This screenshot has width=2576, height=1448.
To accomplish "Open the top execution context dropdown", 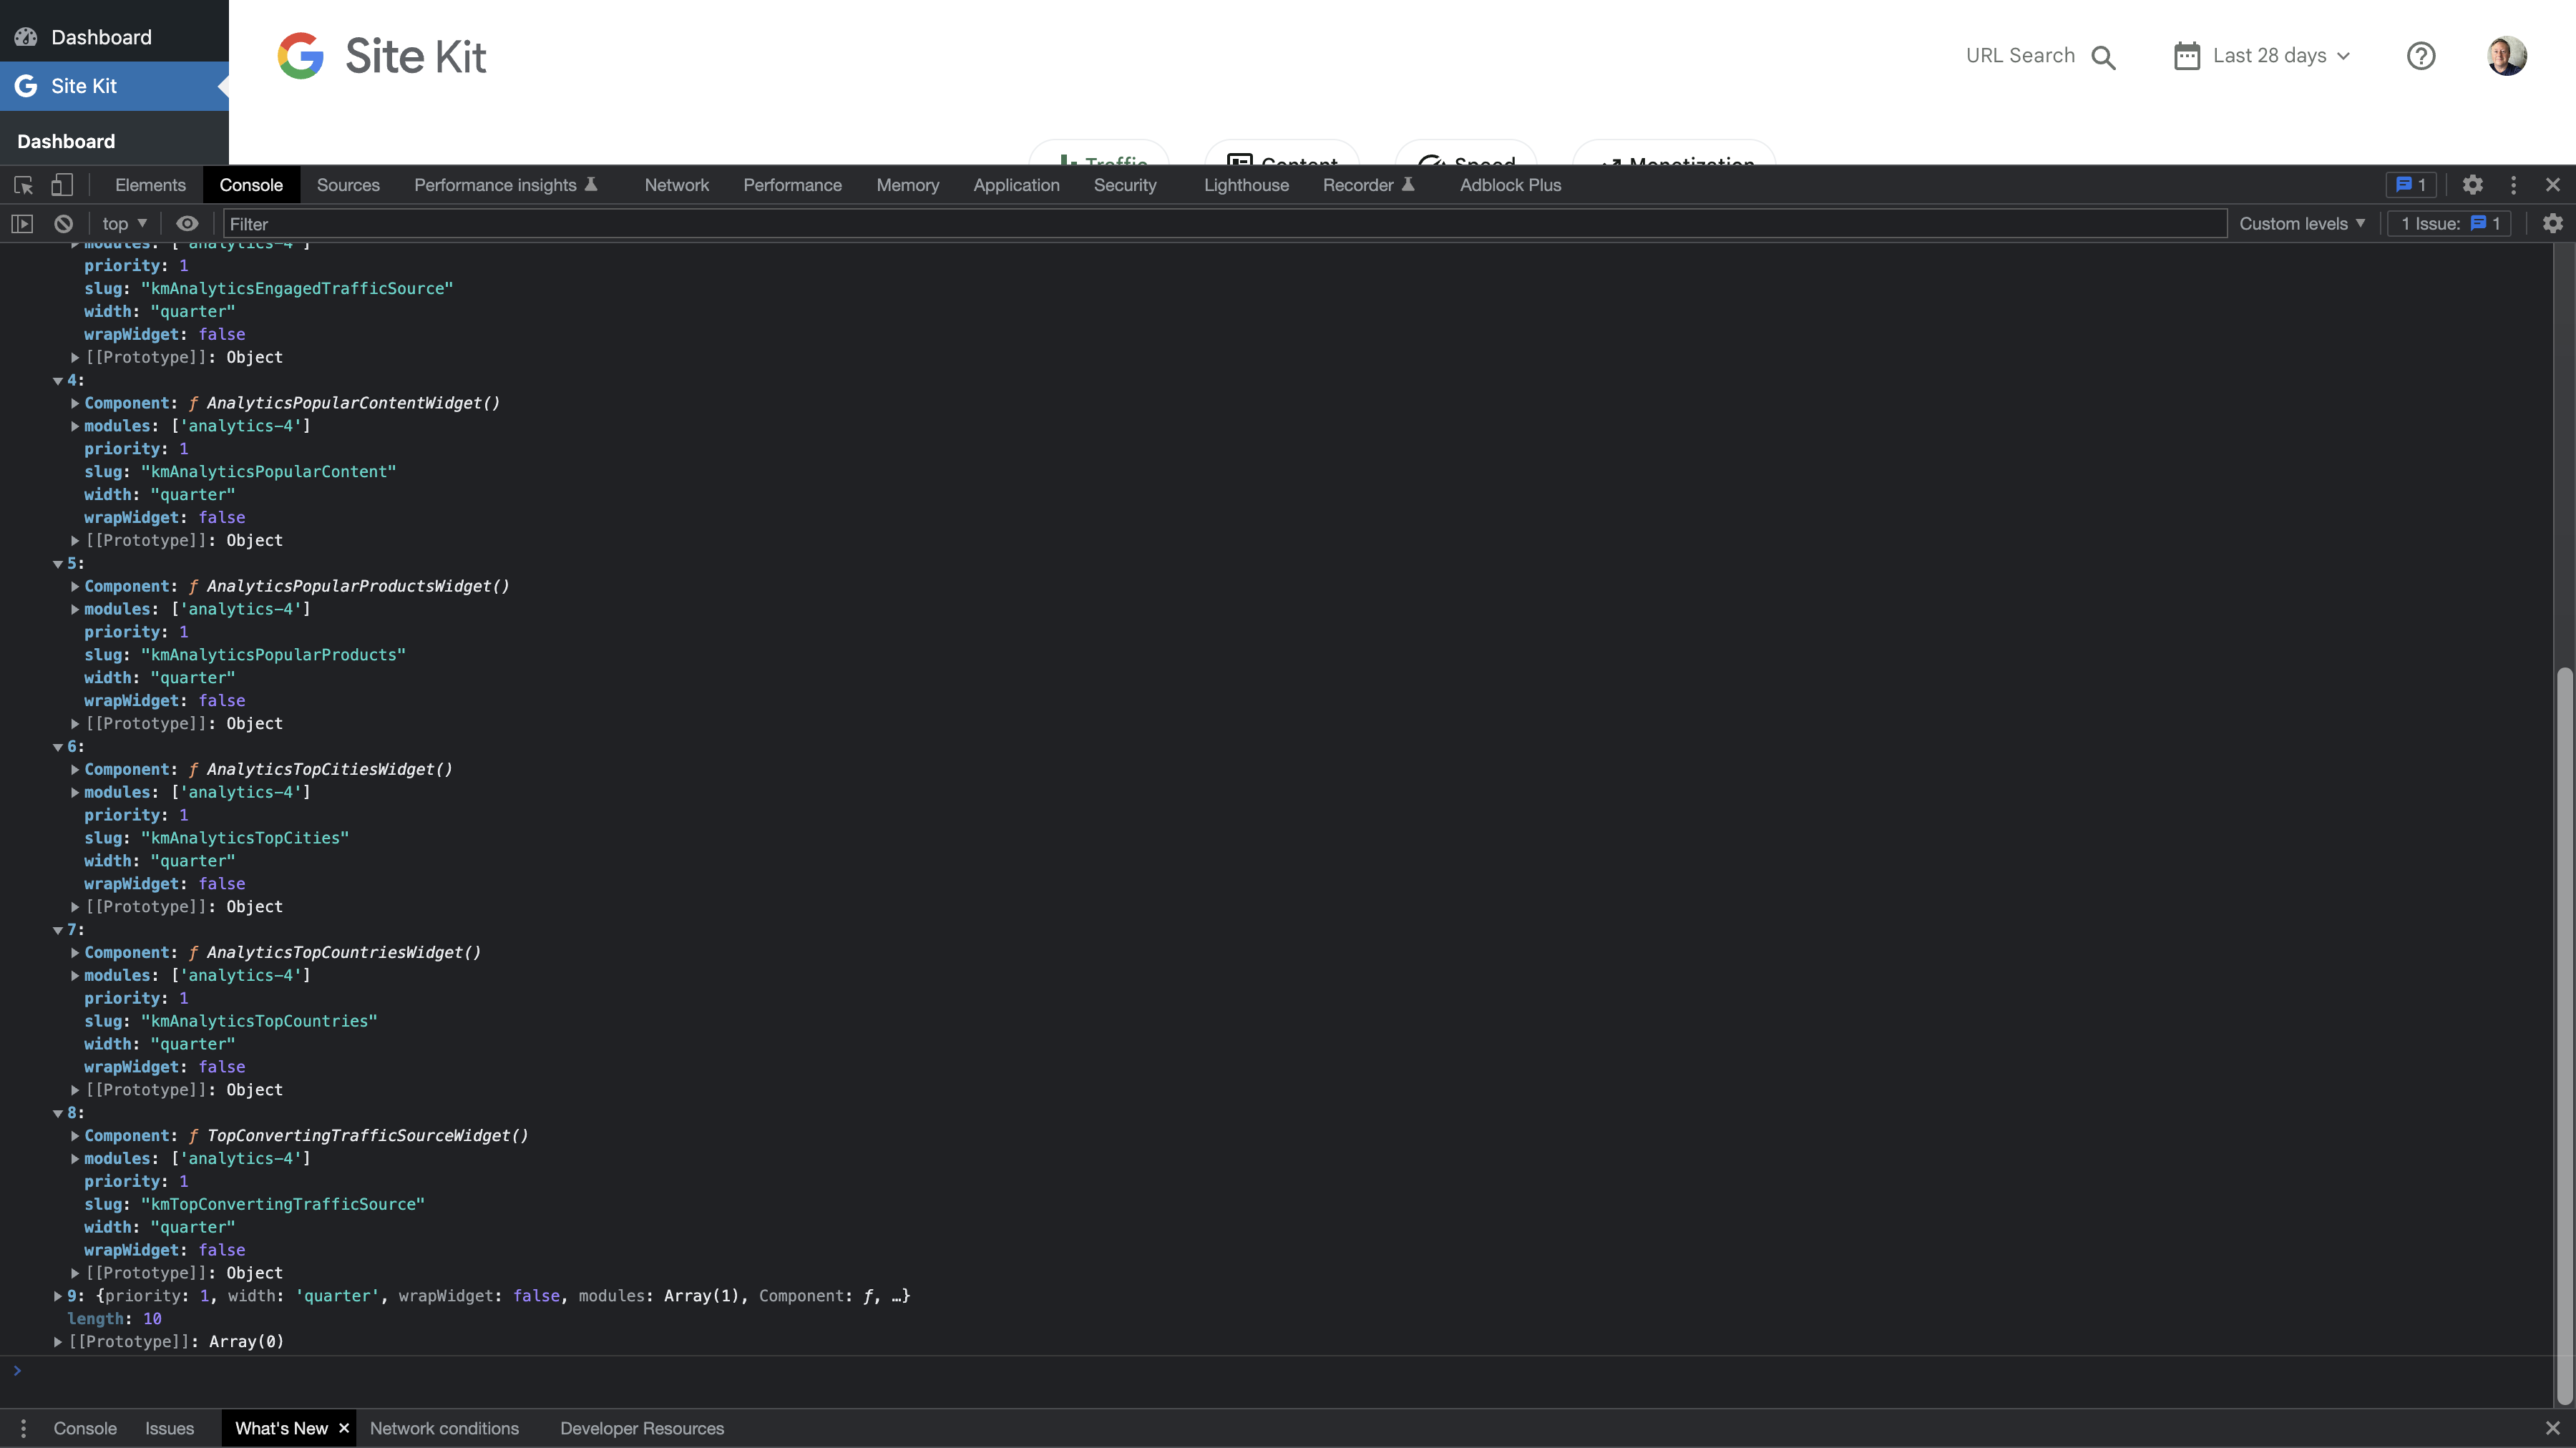I will 122,223.
